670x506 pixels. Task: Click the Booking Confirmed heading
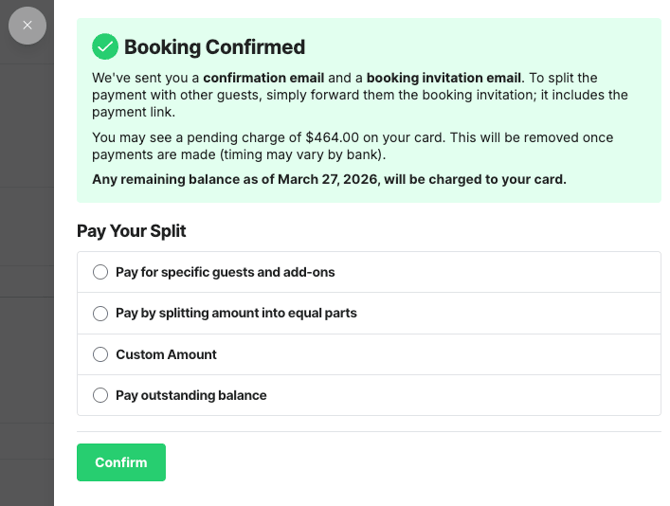pos(214,47)
